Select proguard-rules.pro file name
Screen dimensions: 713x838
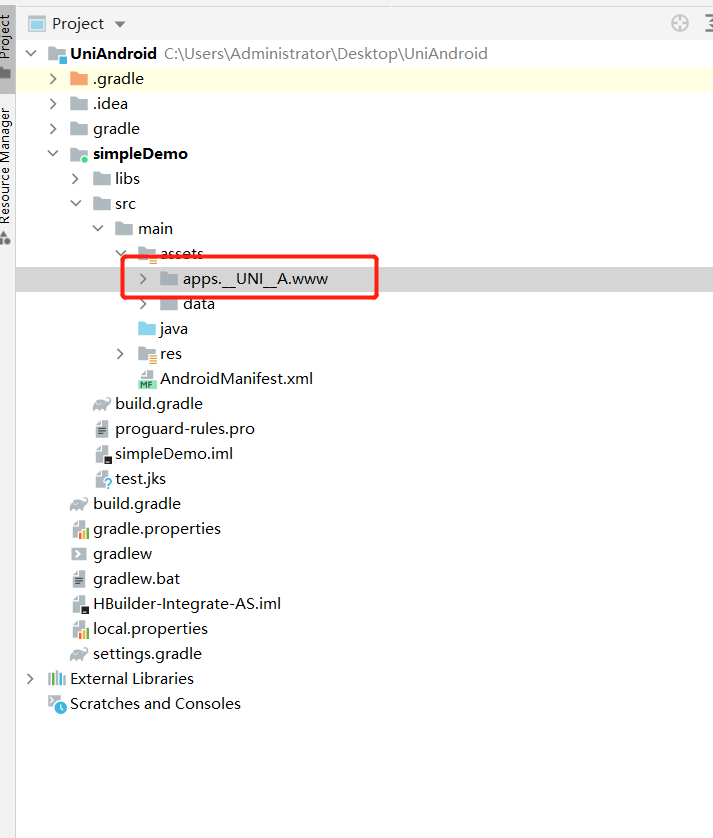[185, 429]
